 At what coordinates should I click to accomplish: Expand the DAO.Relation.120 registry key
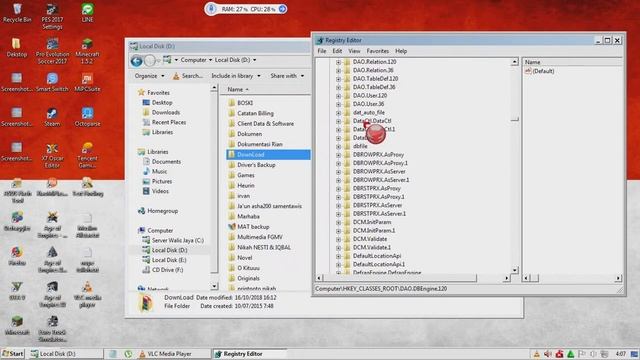click(338, 62)
